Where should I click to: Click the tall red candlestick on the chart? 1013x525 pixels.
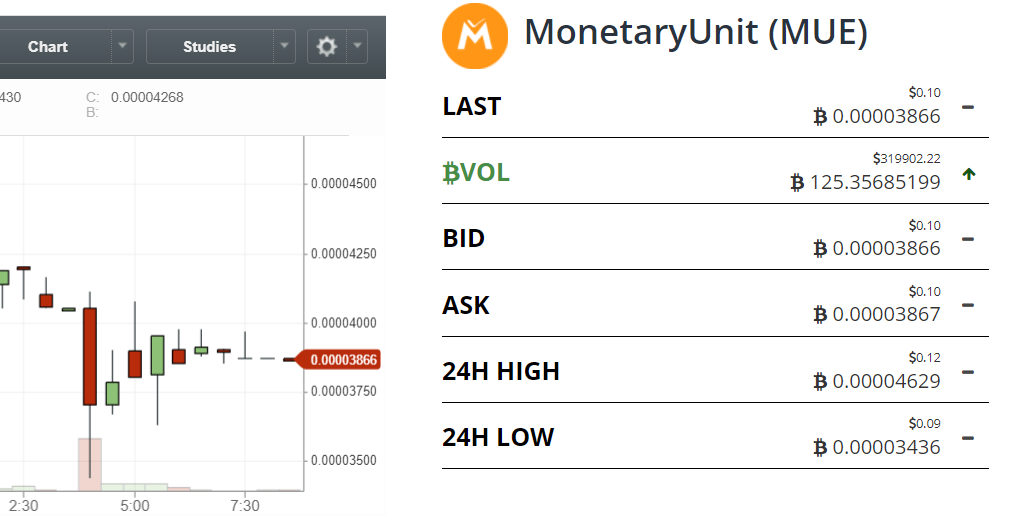pos(90,355)
